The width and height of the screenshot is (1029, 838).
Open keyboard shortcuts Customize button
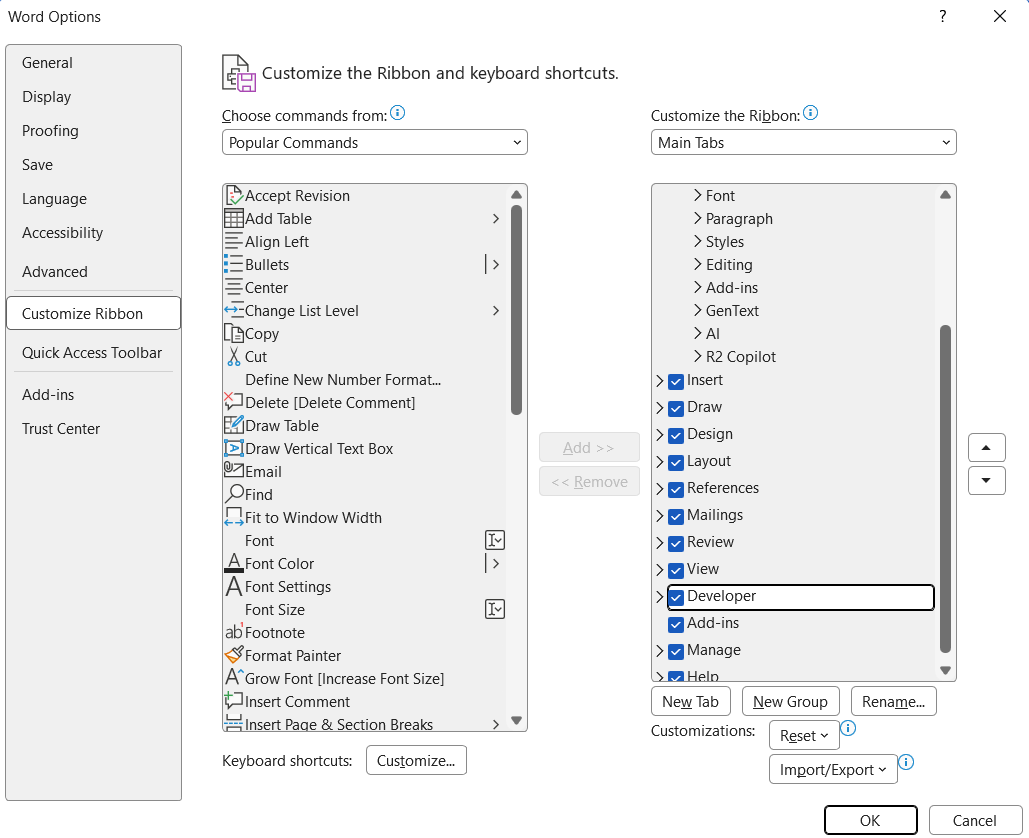coord(416,760)
